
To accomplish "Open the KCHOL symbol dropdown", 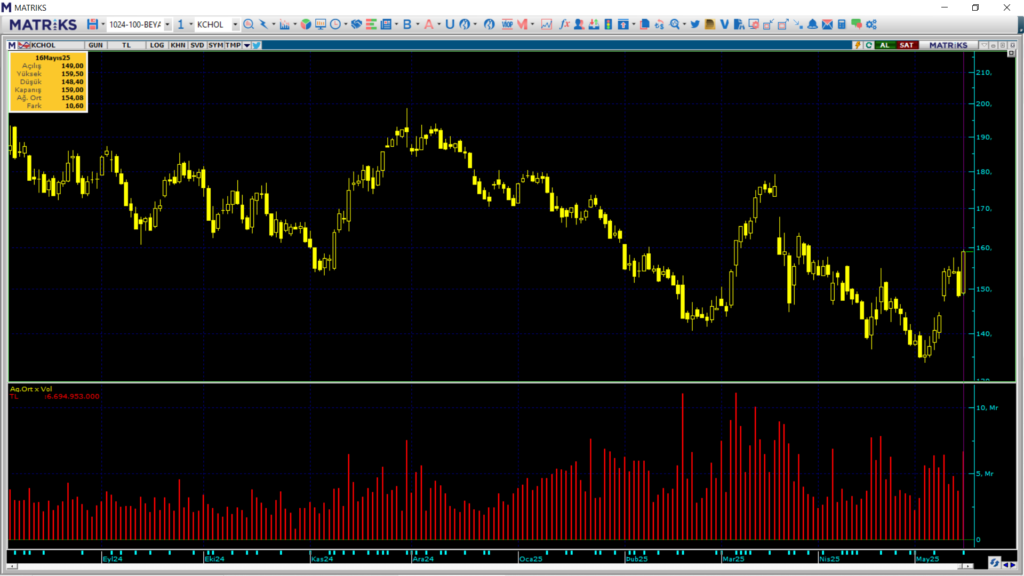I will (235, 24).
